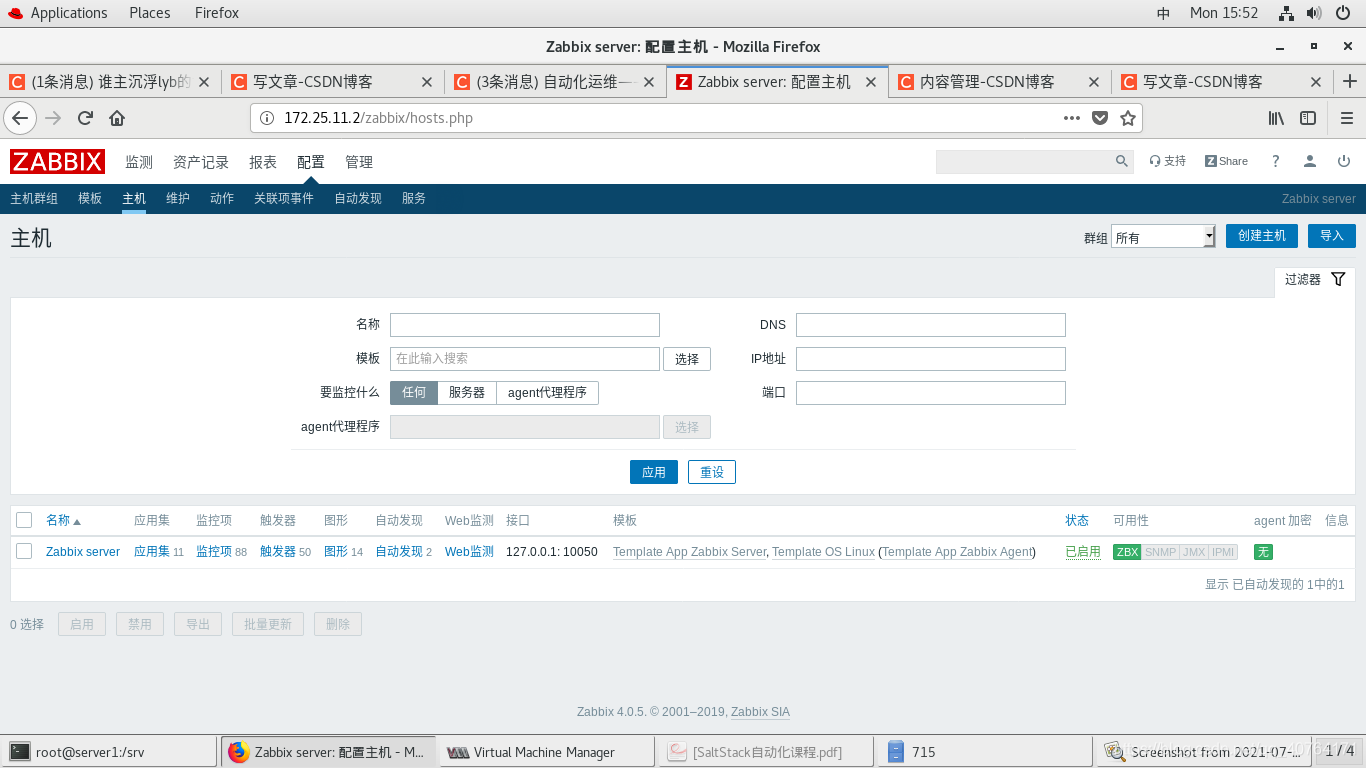Open a new Firefox tab
1366x768 pixels.
point(1350,82)
